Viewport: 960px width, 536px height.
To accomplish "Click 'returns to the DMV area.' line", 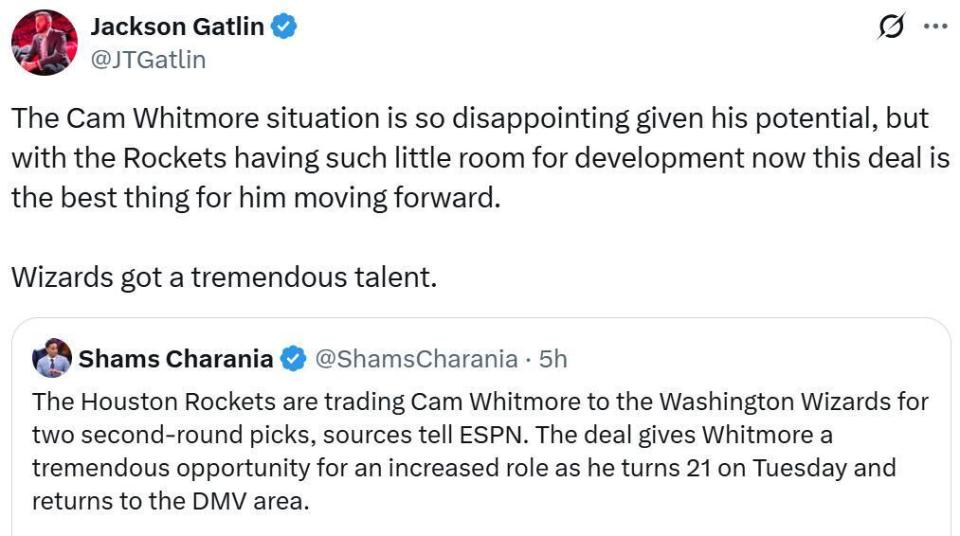I will pos(171,501).
